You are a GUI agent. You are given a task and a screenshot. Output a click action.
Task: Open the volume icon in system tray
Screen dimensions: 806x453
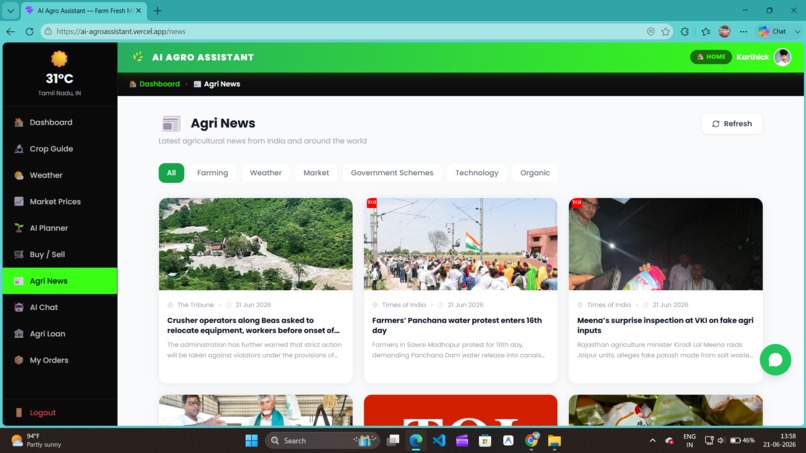(721, 441)
